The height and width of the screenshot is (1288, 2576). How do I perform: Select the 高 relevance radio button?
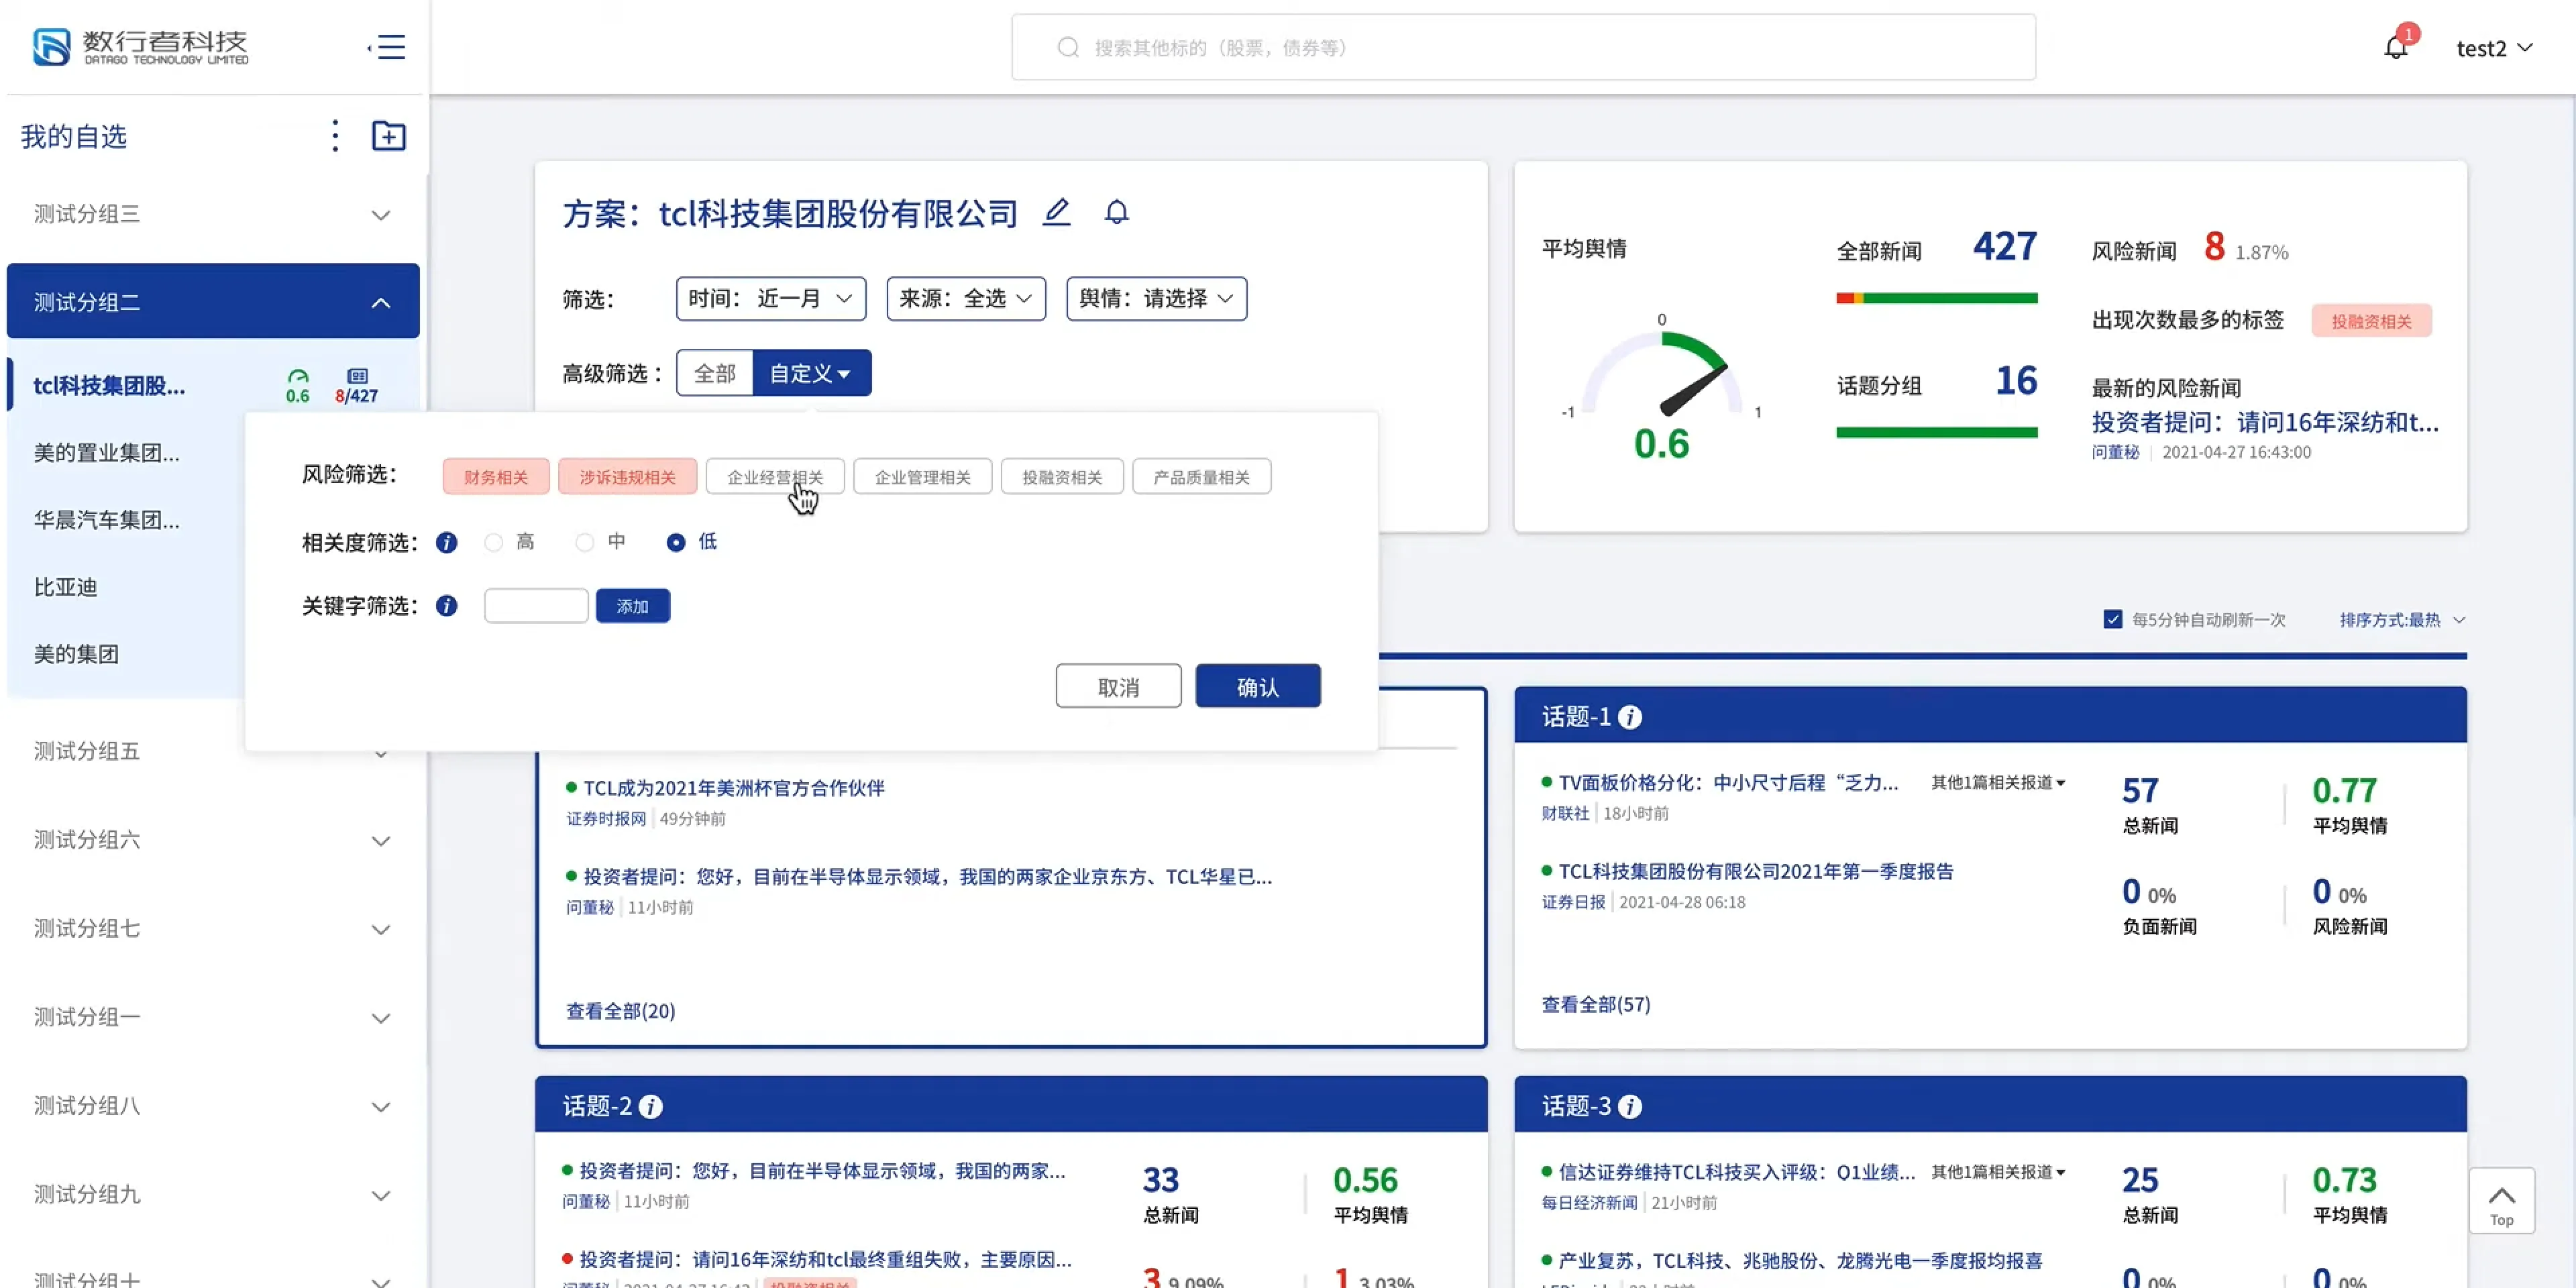(493, 542)
